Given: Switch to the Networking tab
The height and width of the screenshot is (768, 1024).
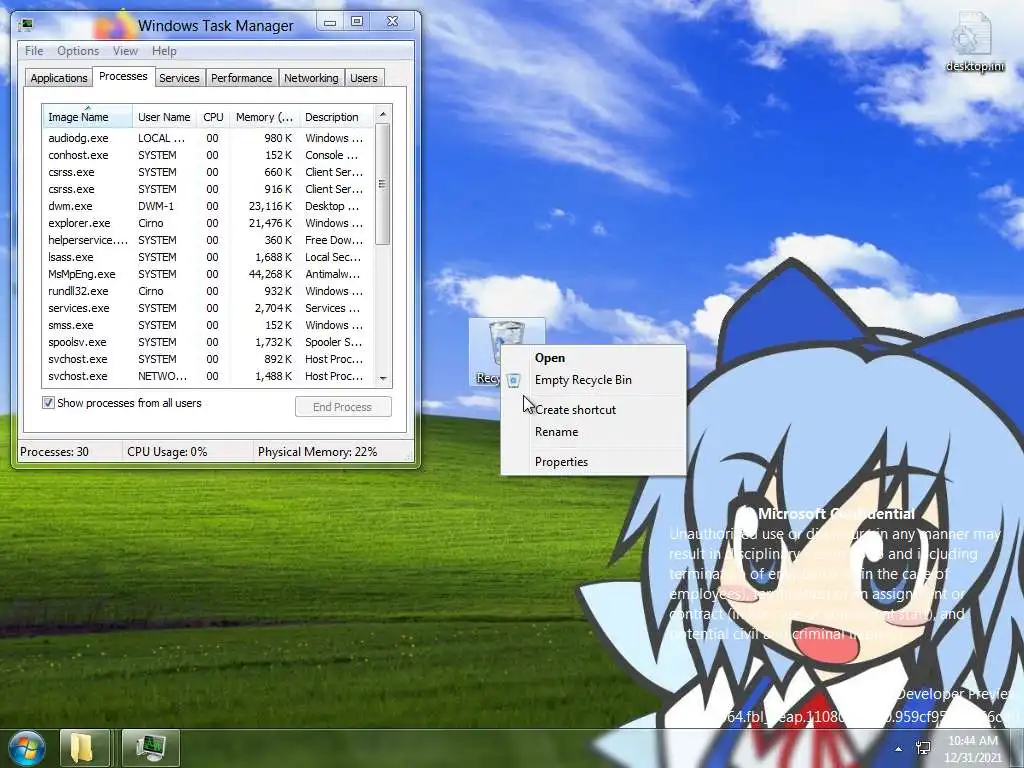Looking at the screenshot, I should pyautogui.click(x=311, y=78).
